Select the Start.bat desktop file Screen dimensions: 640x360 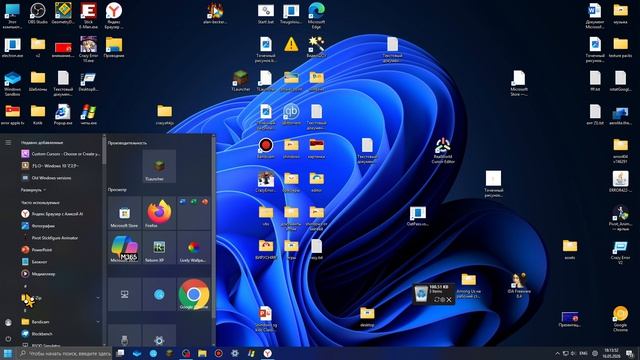click(266, 13)
